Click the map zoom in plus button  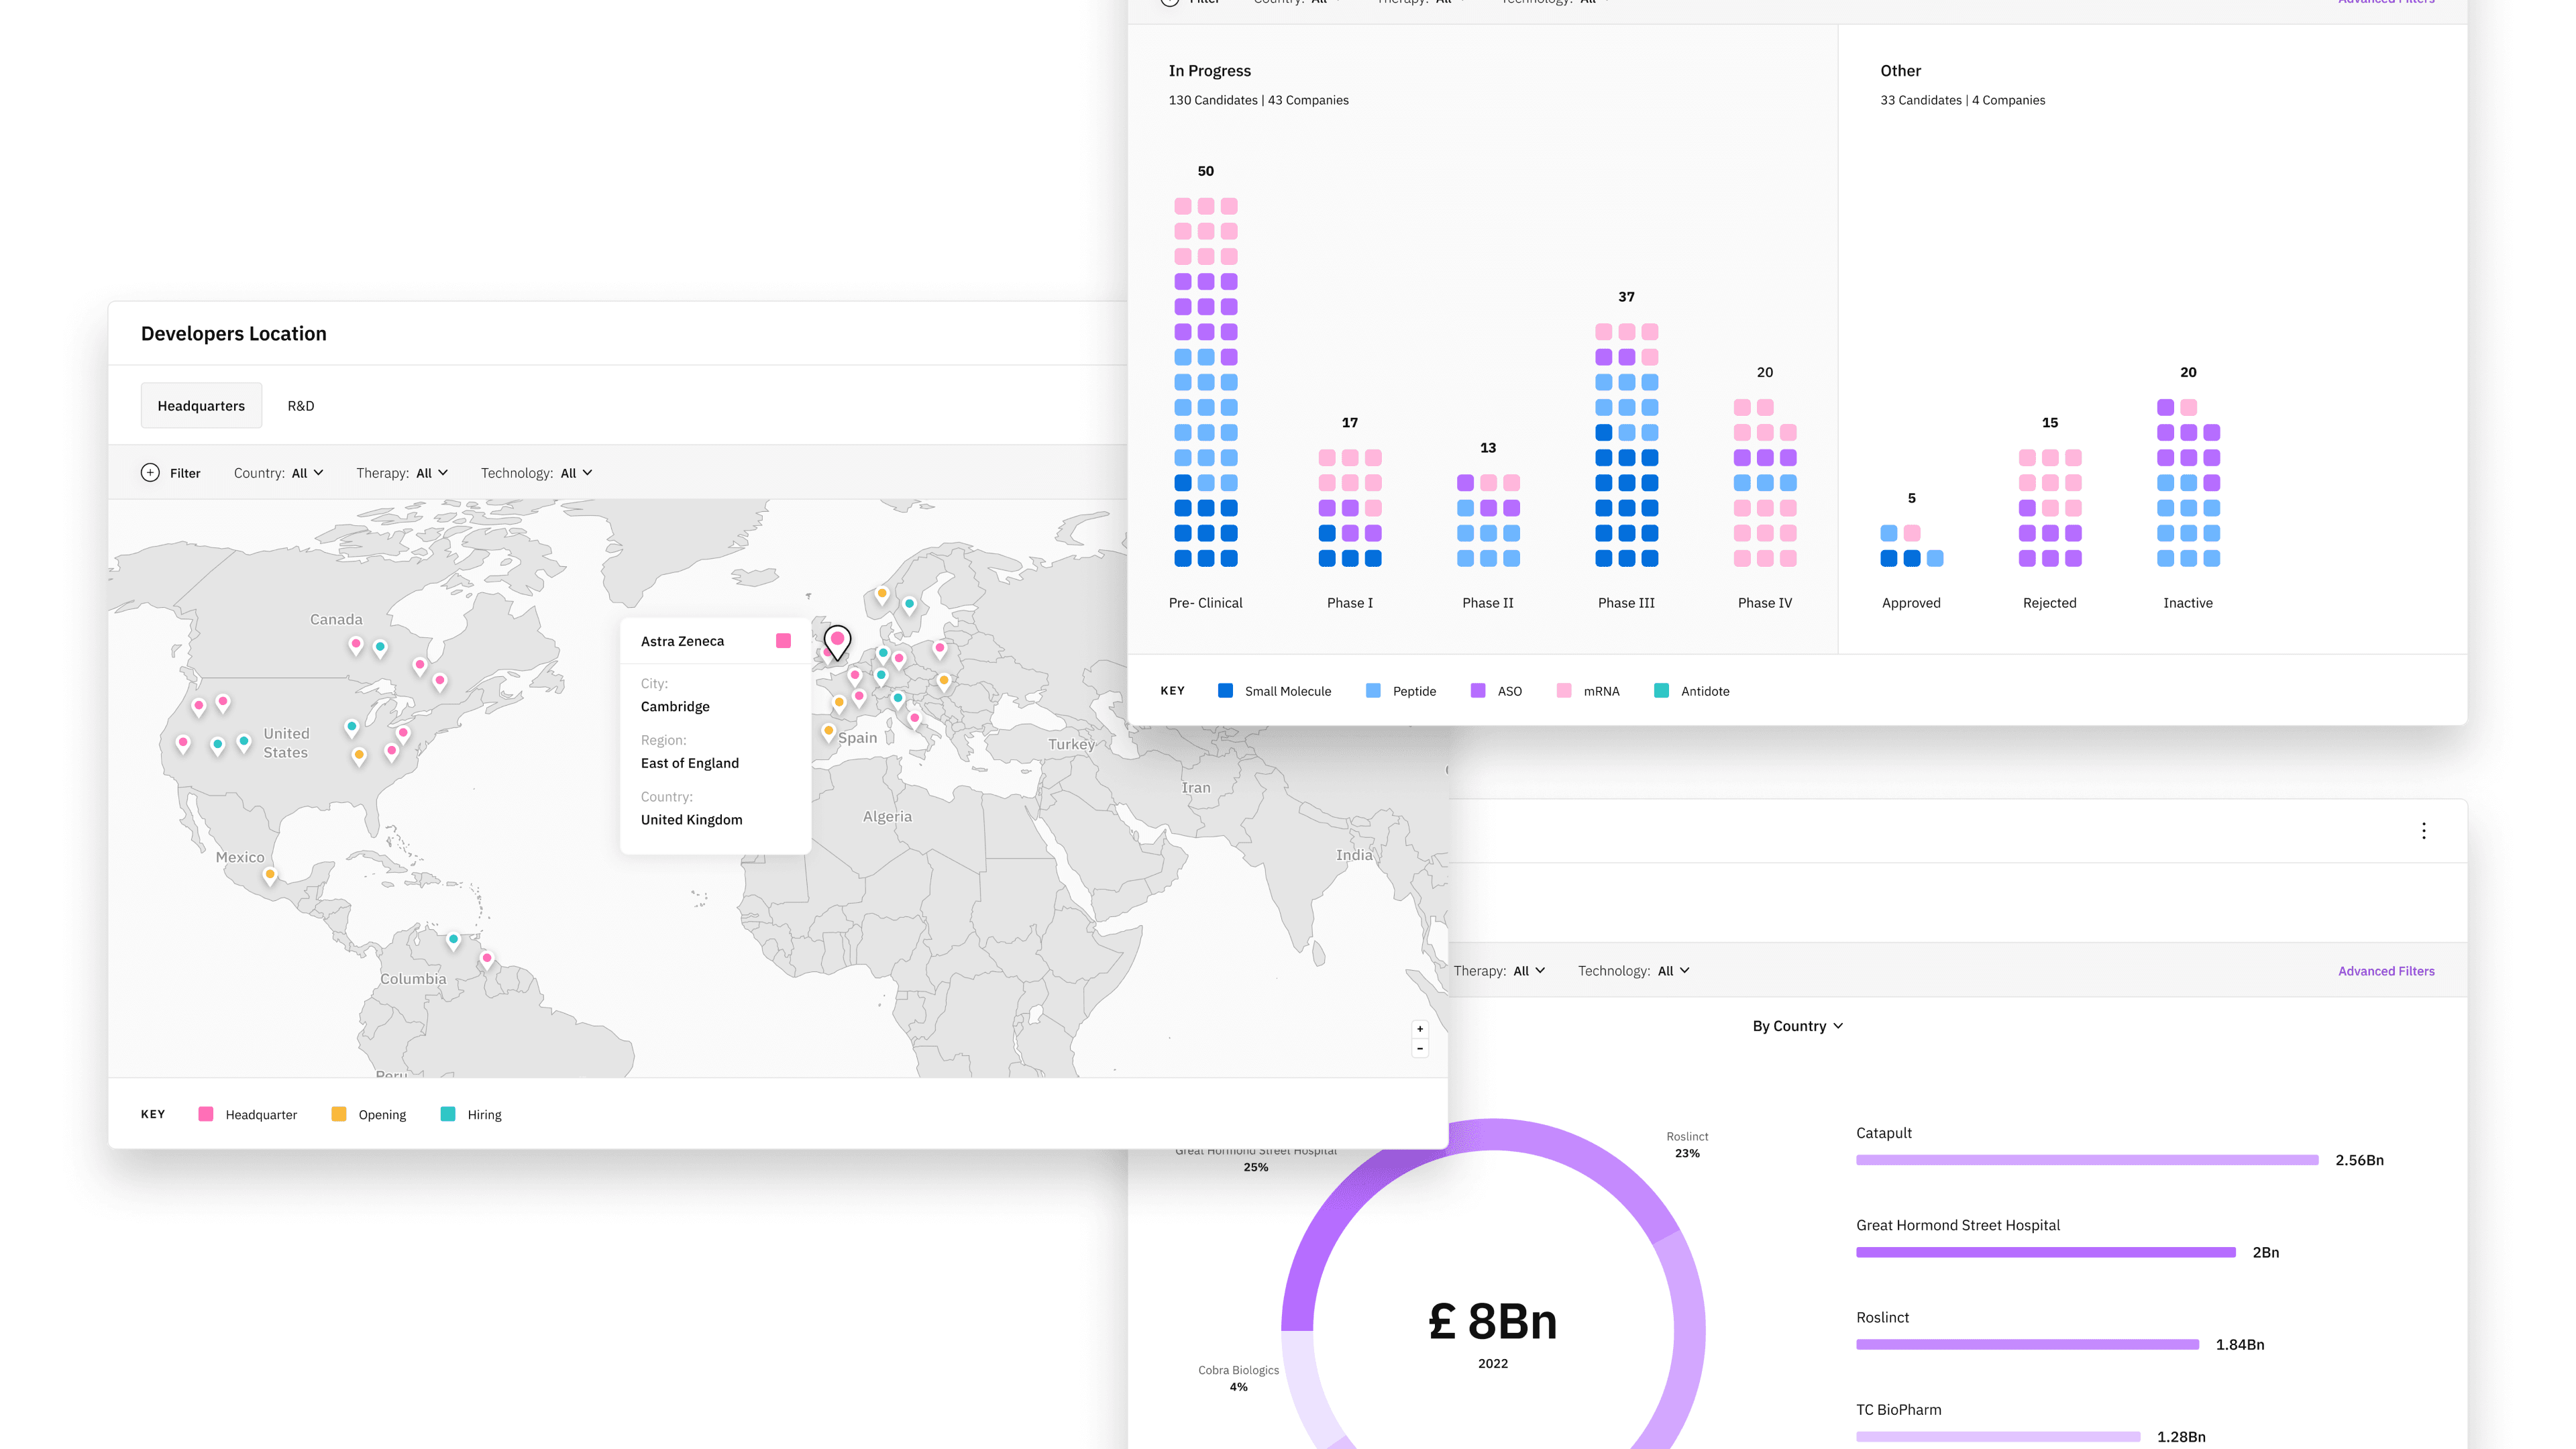coord(1420,1029)
